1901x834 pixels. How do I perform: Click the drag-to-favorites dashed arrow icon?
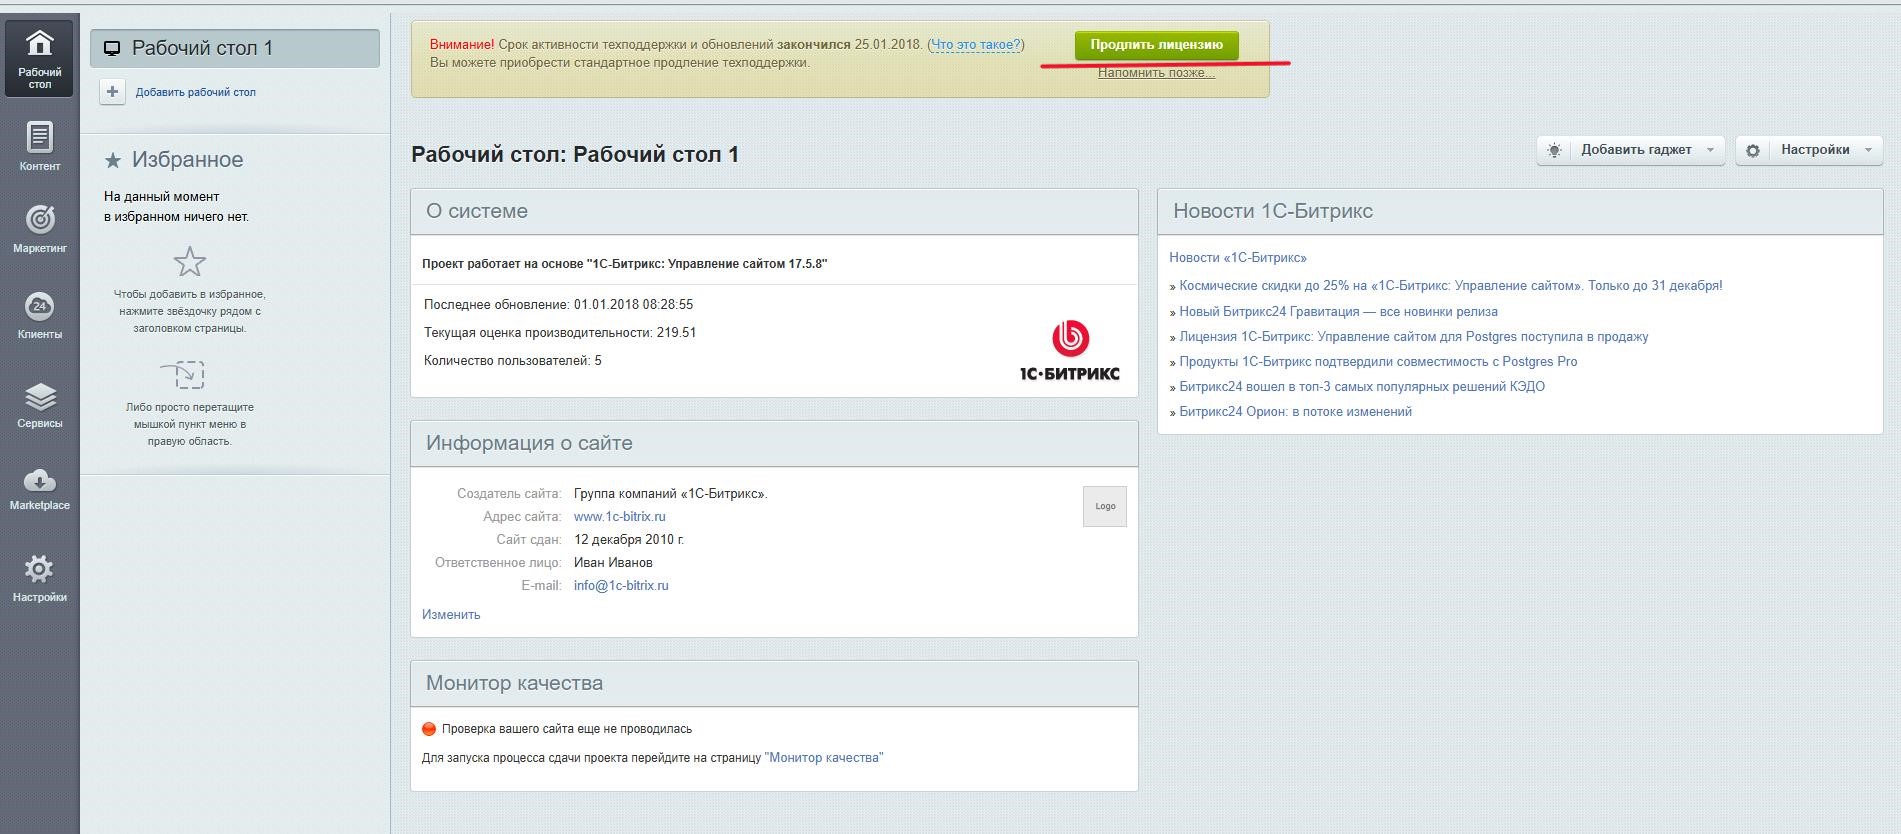[x=183, y=374]
